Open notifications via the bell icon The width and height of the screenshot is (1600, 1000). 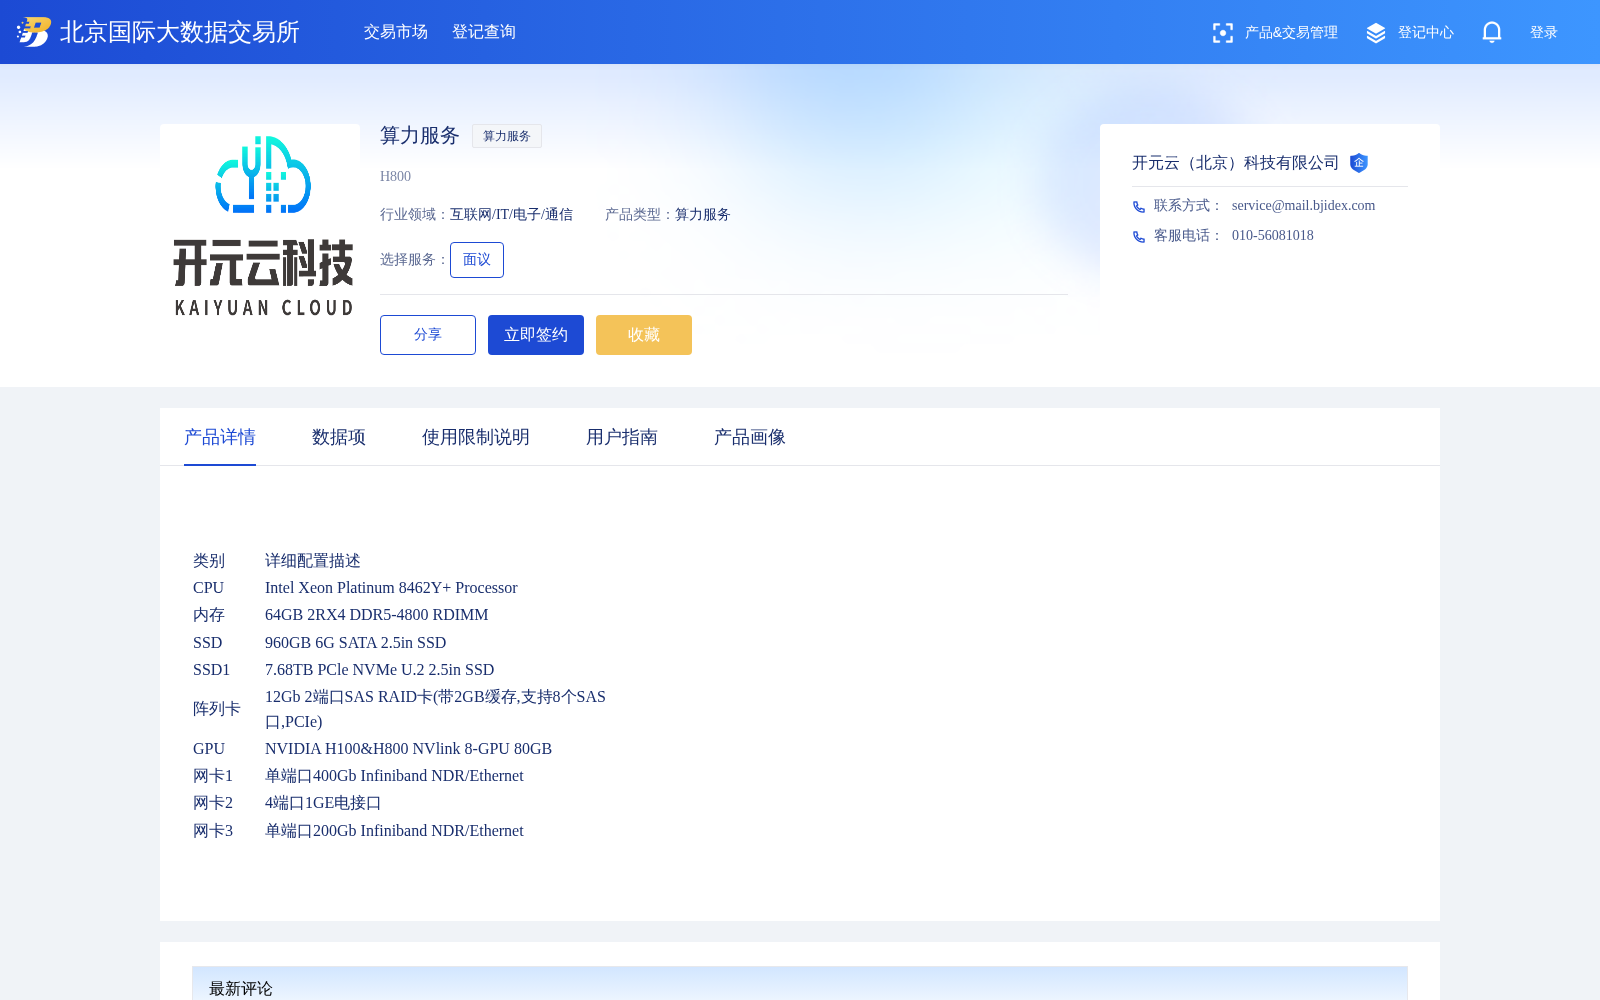pyautogui.click(x=1492, y=32)
